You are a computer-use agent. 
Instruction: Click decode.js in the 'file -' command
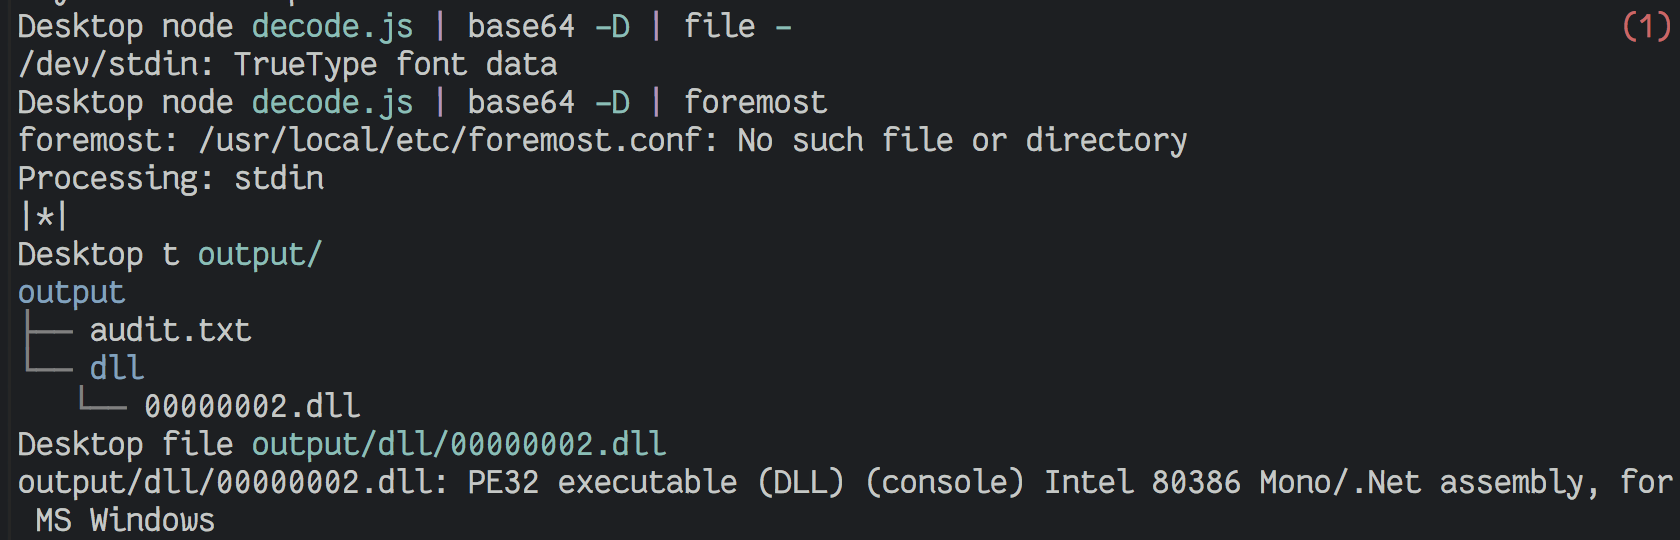(x=332, y=26)
